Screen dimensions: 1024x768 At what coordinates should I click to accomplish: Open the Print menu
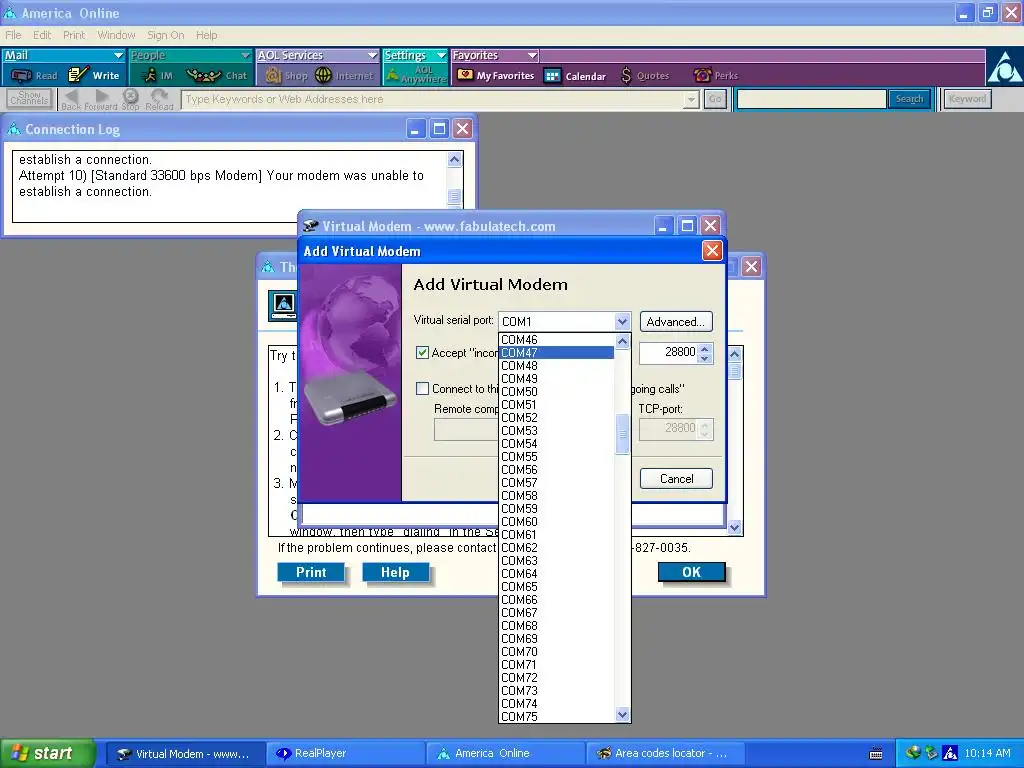point(74,35)
